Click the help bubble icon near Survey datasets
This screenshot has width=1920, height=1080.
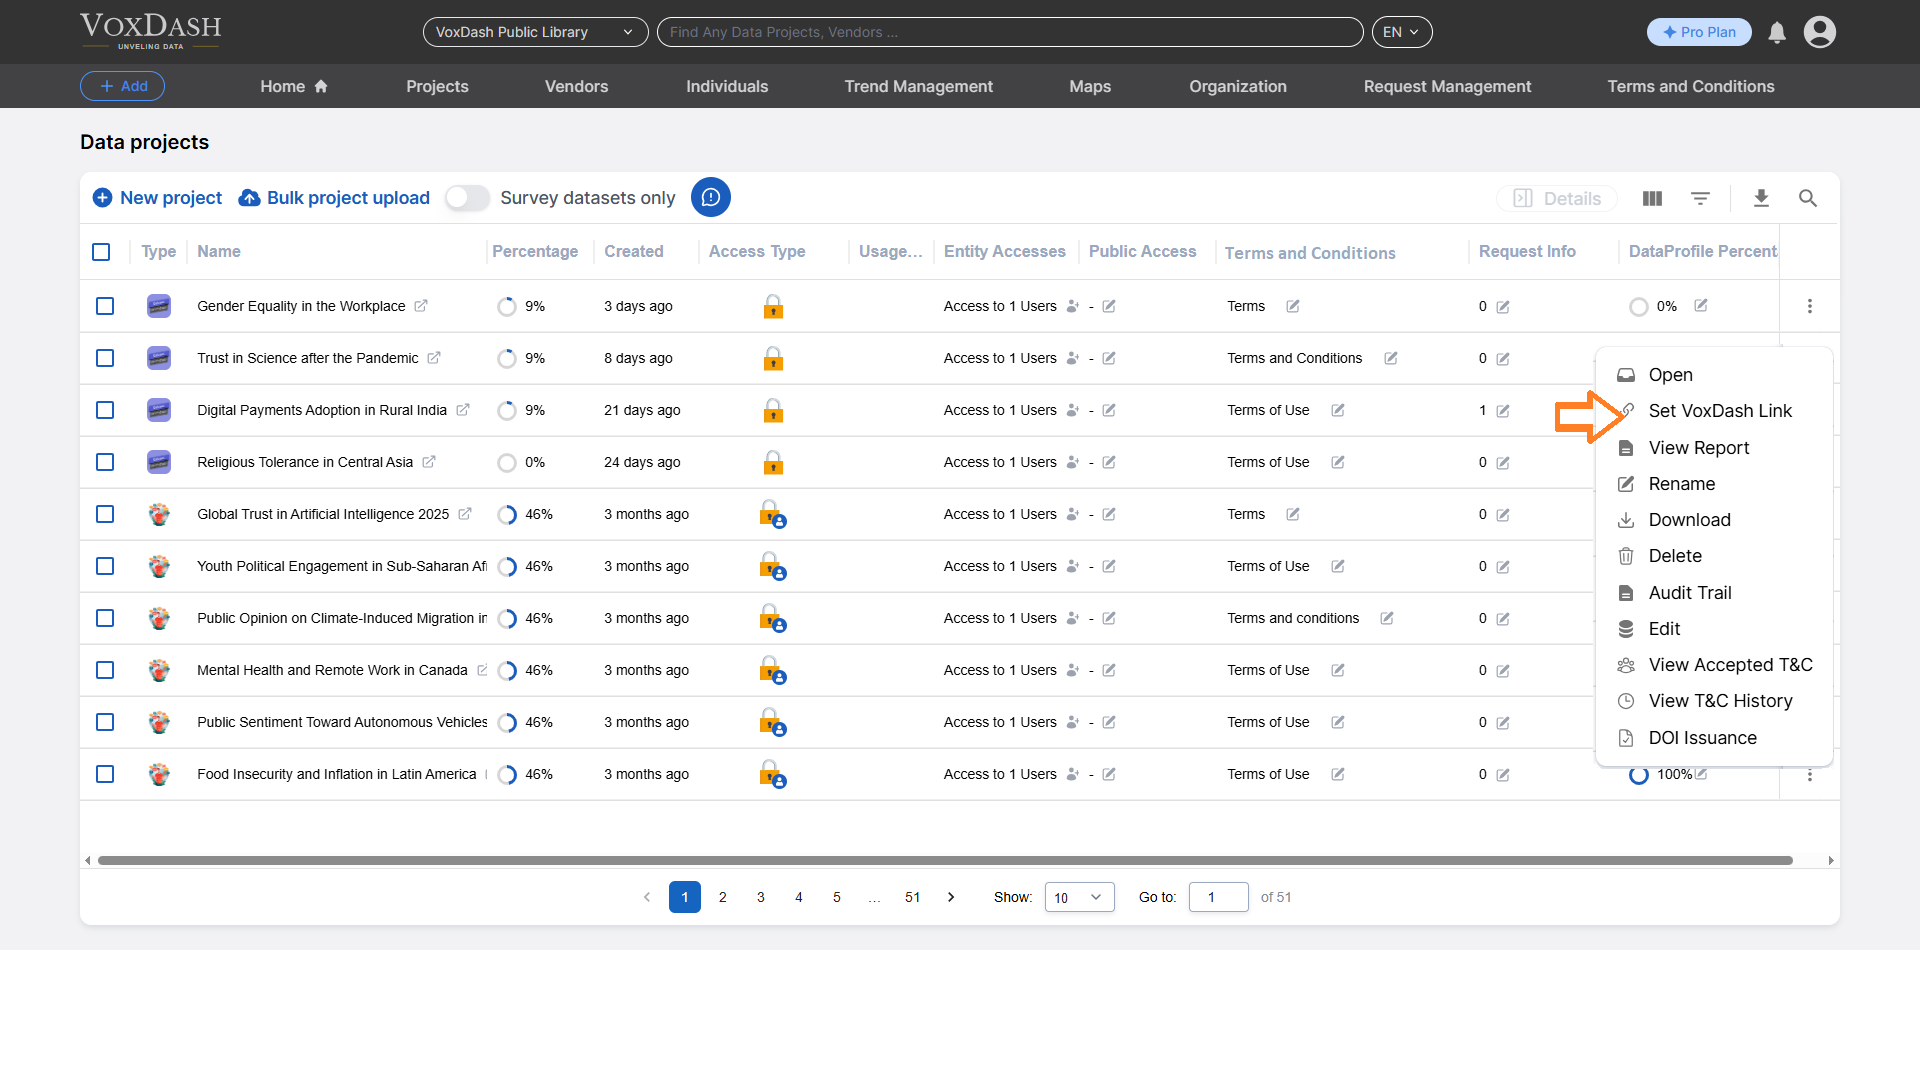tap(711, 197)
